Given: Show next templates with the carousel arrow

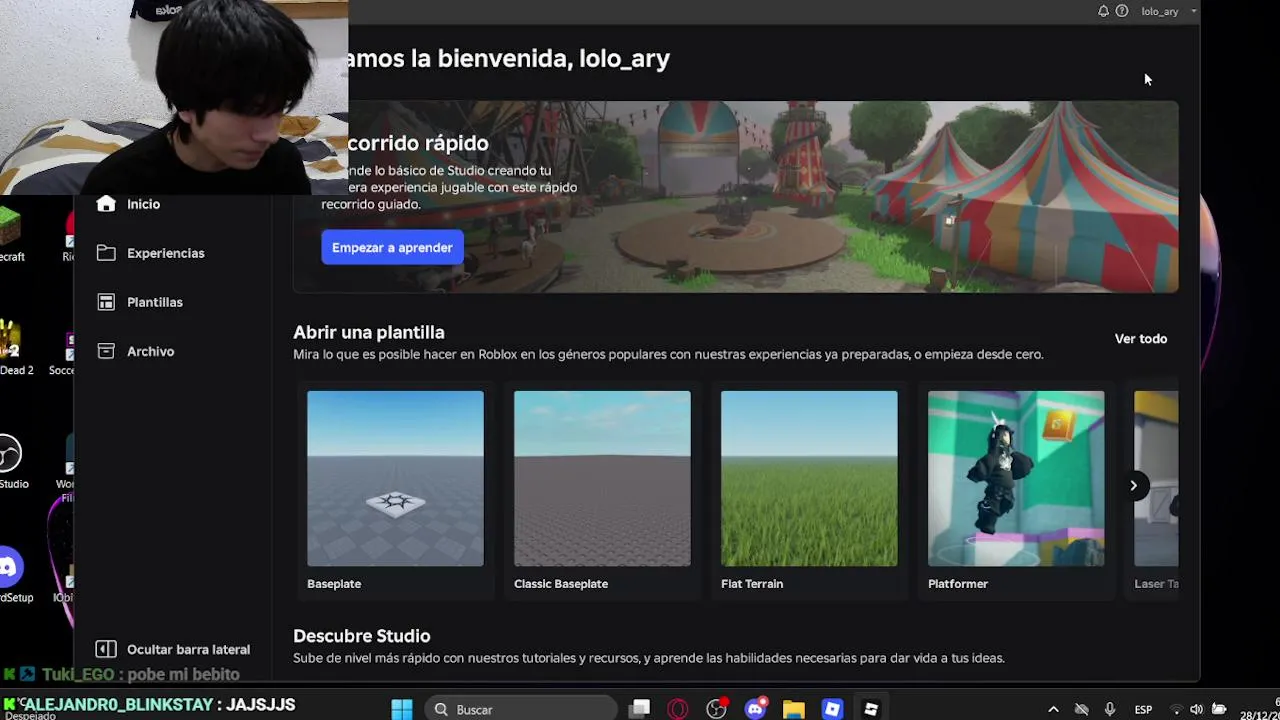Looking at the screenshot, I should (x=1133, y=485).
